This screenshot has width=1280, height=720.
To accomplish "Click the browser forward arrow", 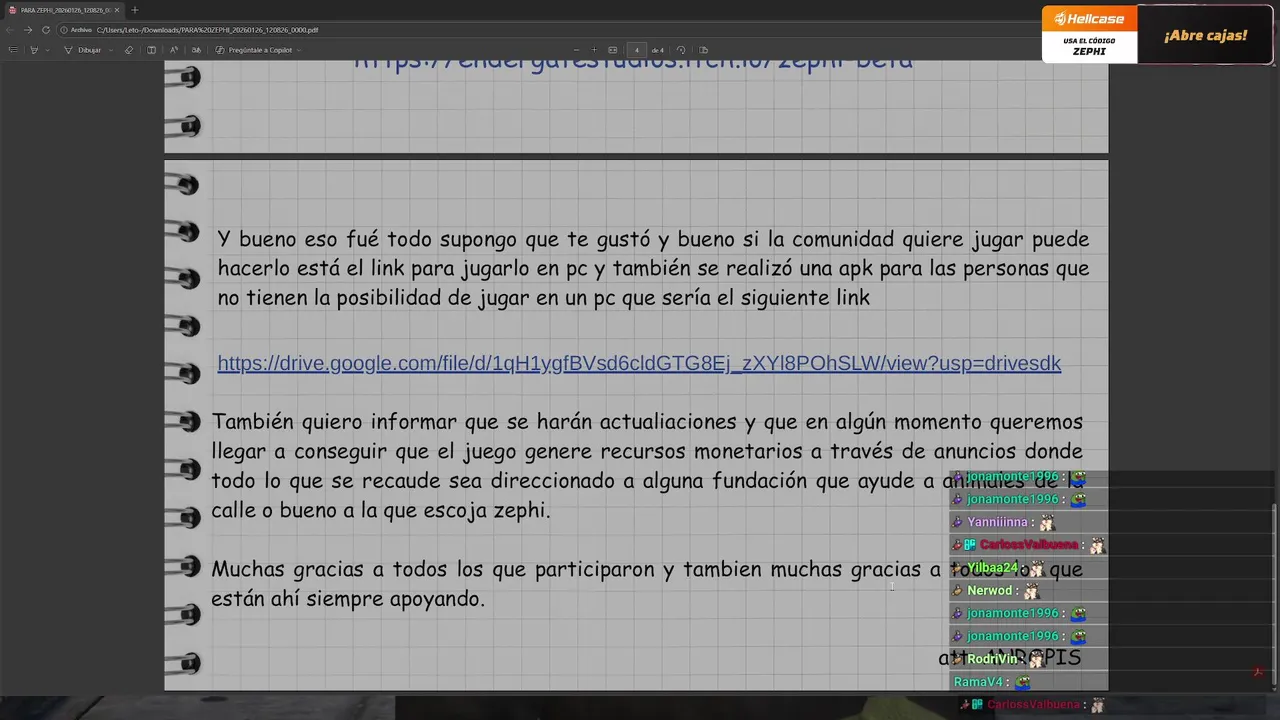I will (28, 30).
